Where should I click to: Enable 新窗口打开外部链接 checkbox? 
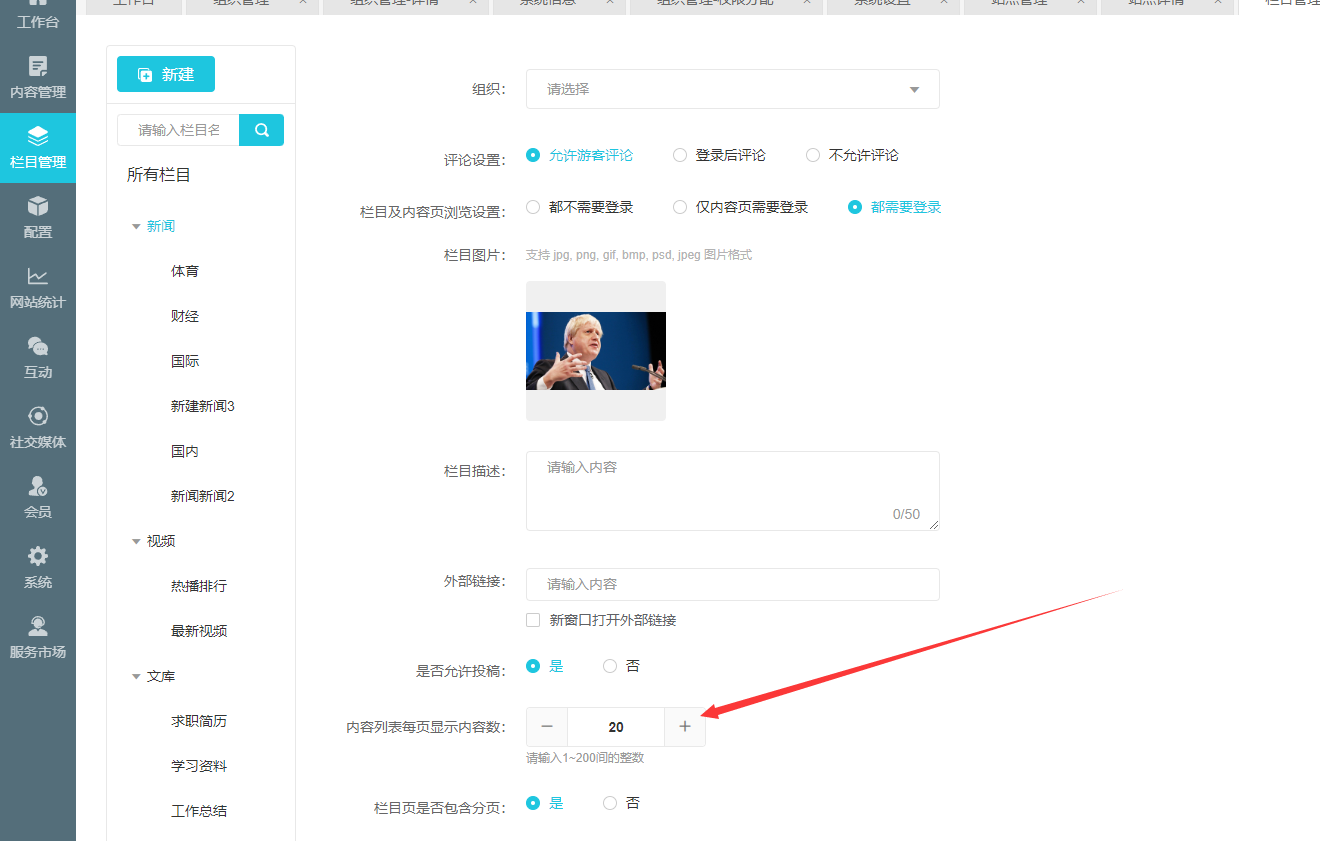pyautogui.click(x=533, y=620)
